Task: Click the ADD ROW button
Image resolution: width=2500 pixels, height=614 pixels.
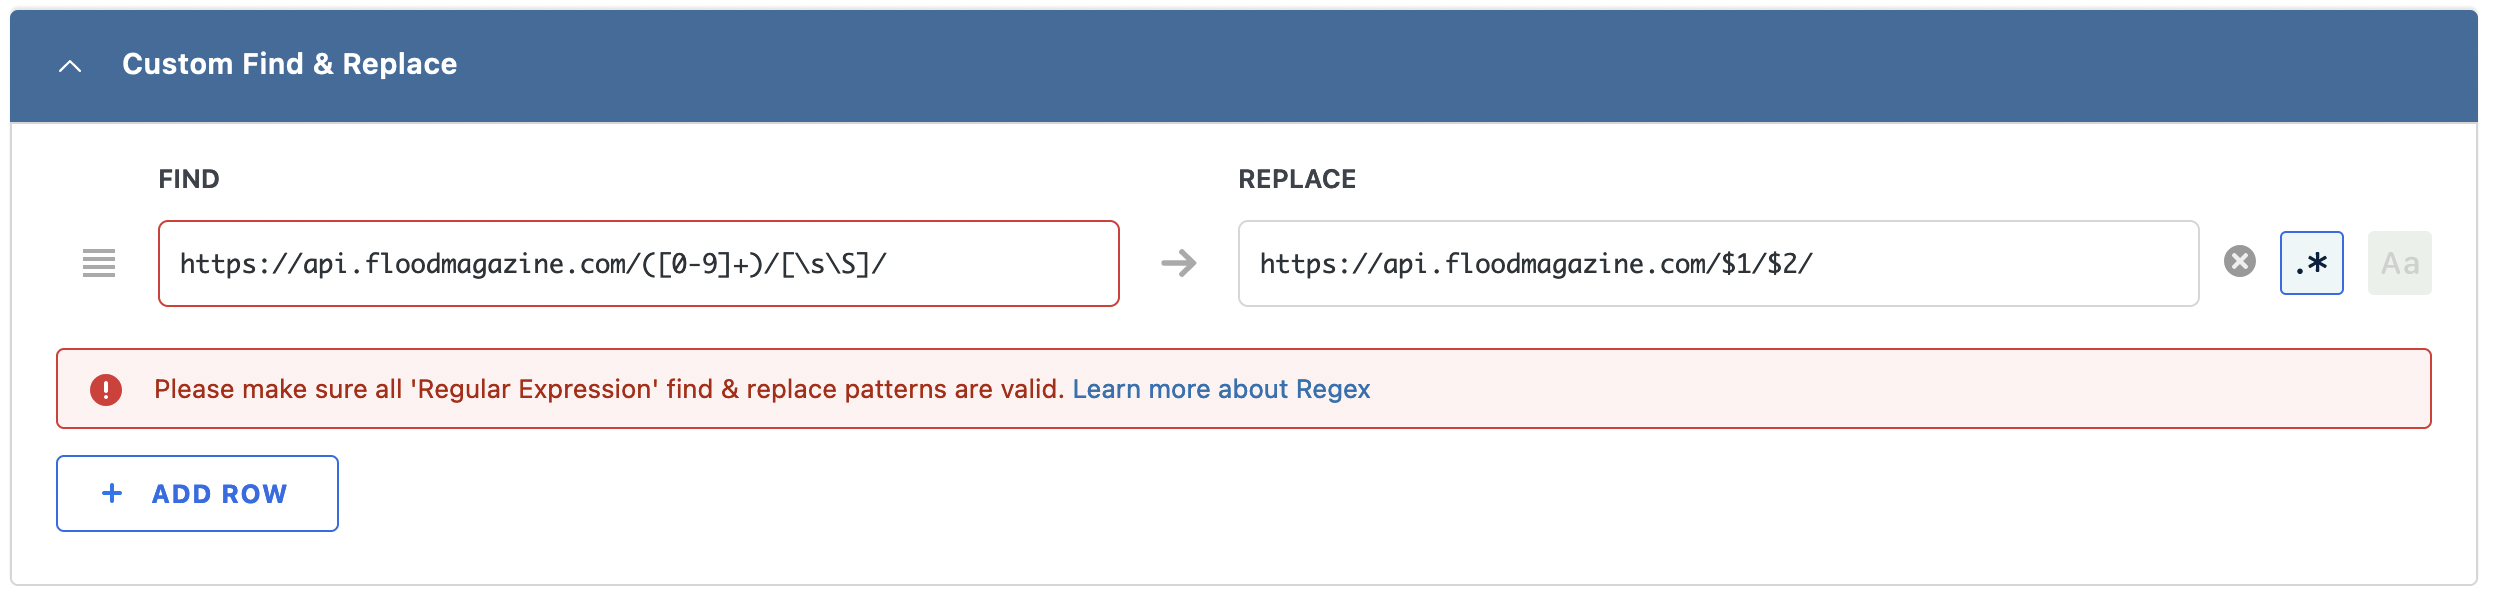Action: click(197, 493)
